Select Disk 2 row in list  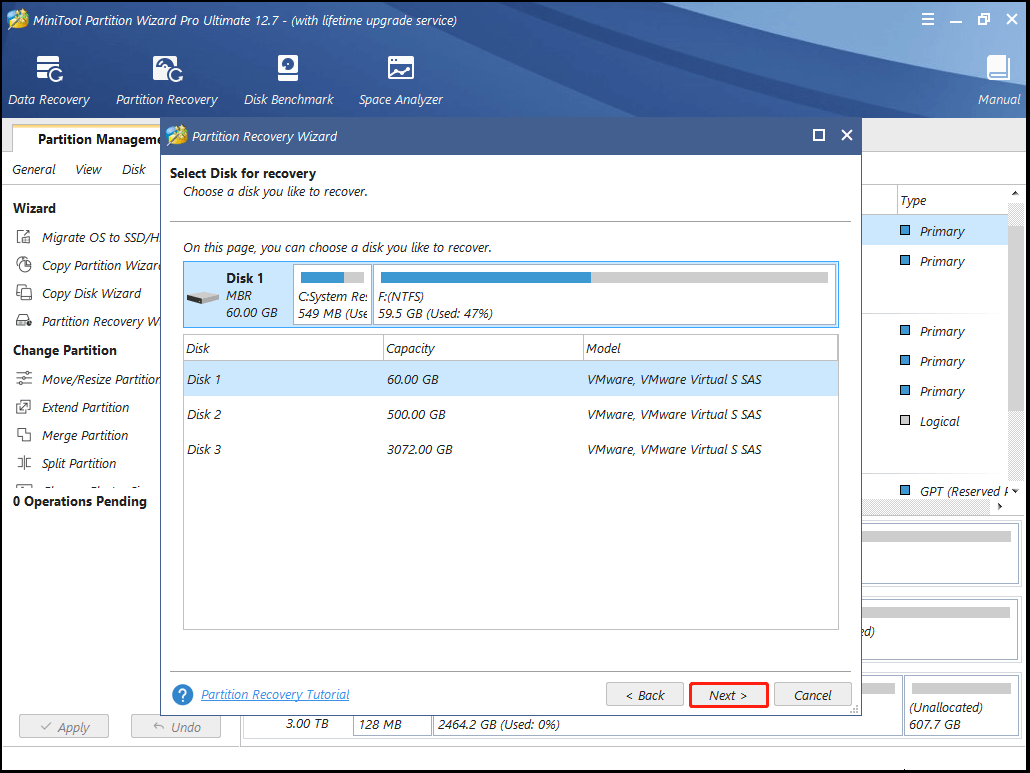pyautogui.click(x=511, y=414)
